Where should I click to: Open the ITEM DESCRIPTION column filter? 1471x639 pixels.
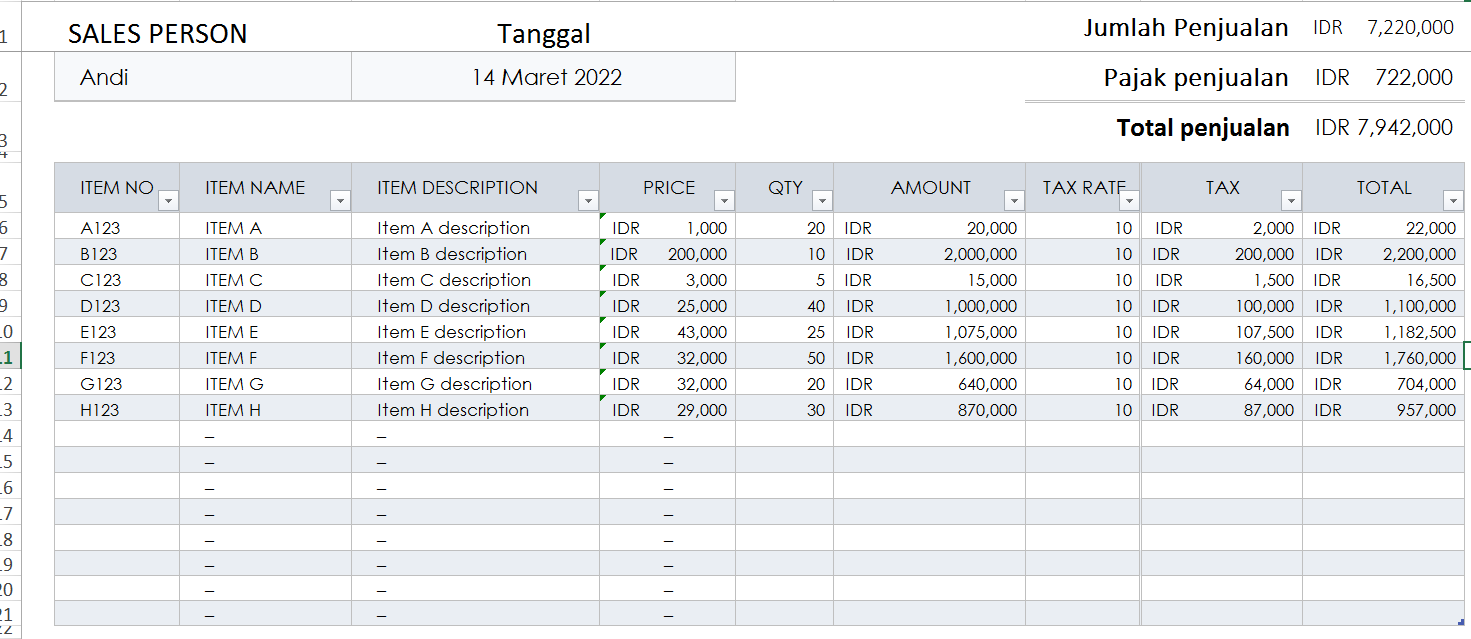[x=588, y=200]
